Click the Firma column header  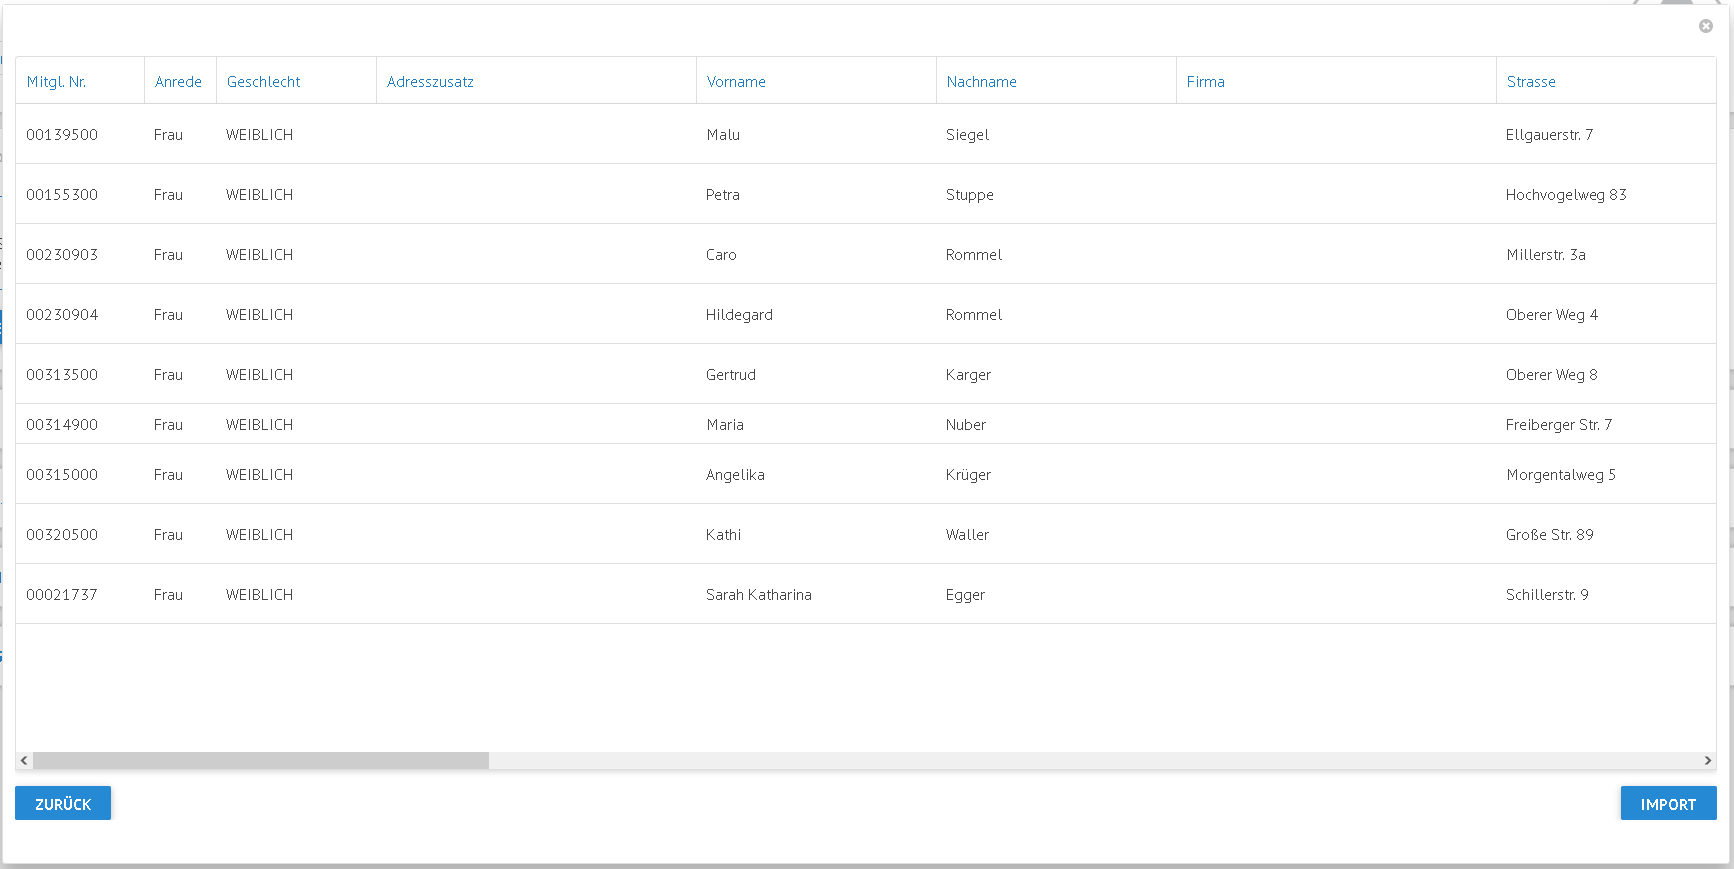tap(1205, 82)
